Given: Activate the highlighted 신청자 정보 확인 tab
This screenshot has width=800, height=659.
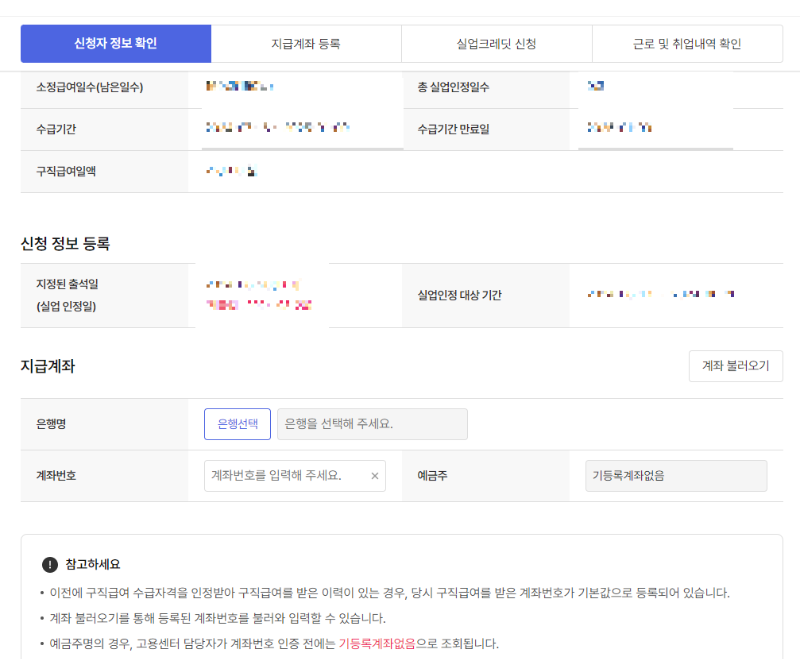Looking at the screenshot, I should coord(116,44).
